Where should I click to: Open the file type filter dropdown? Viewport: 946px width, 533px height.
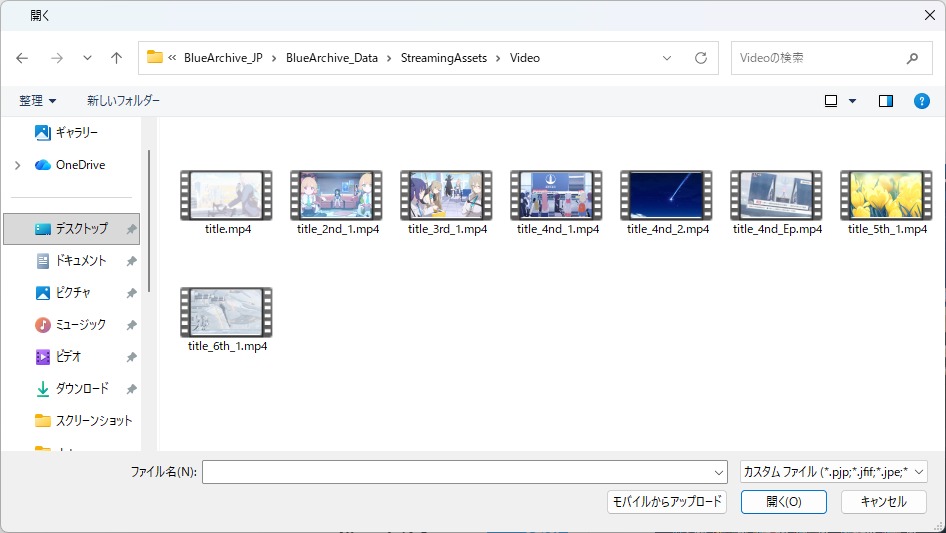(834, 472)
